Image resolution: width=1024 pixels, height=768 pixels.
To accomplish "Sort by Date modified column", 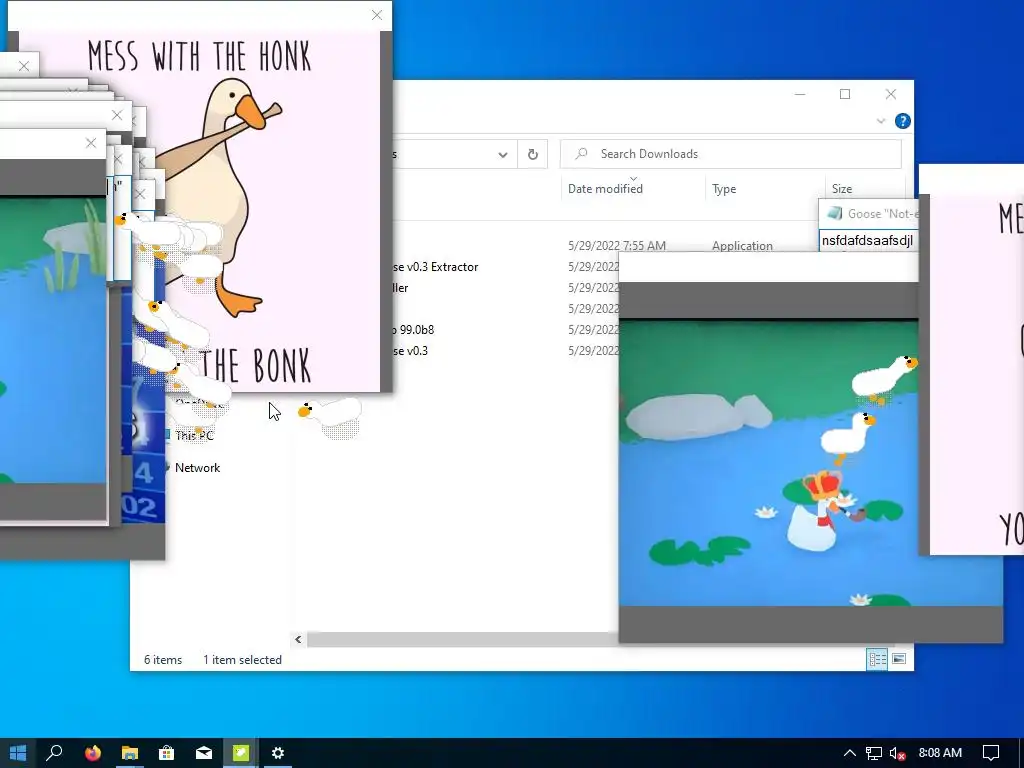I will coord(605,189).
